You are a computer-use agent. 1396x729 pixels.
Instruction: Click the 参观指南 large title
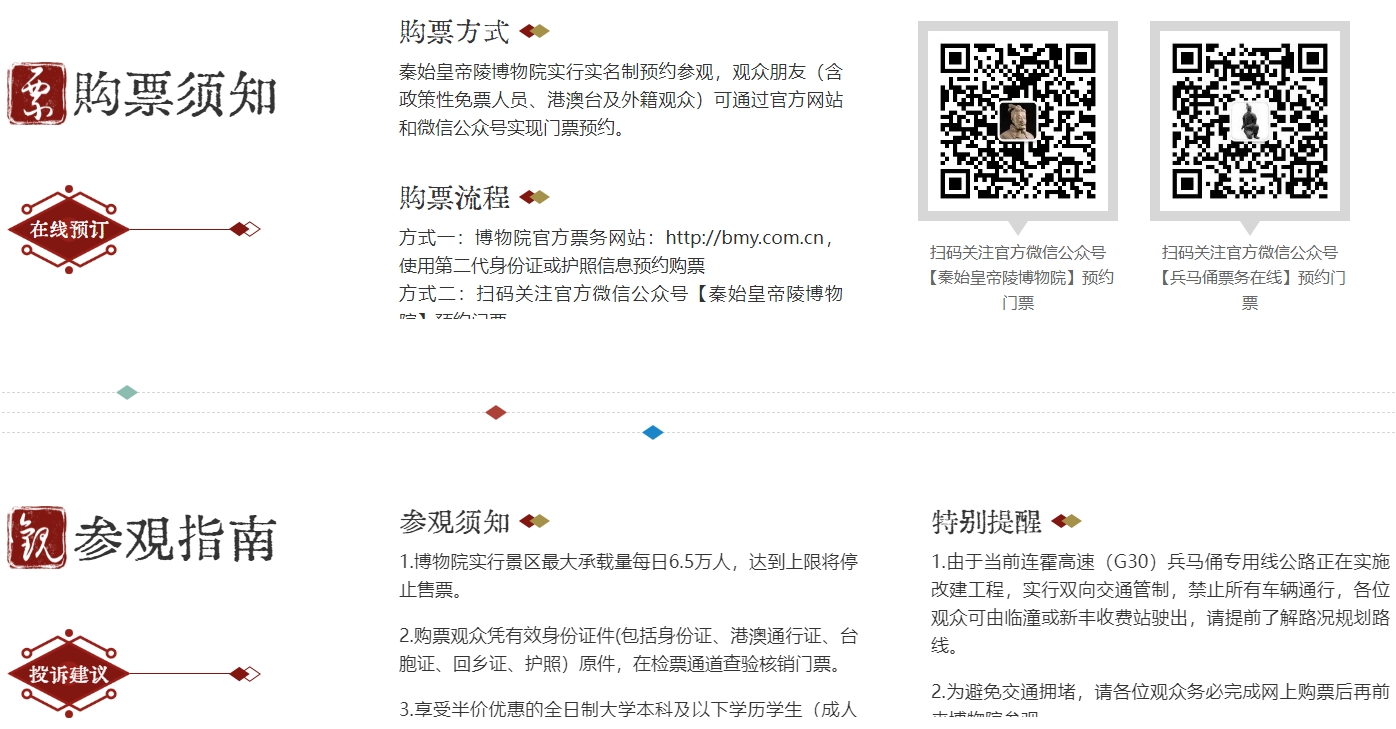175,539
